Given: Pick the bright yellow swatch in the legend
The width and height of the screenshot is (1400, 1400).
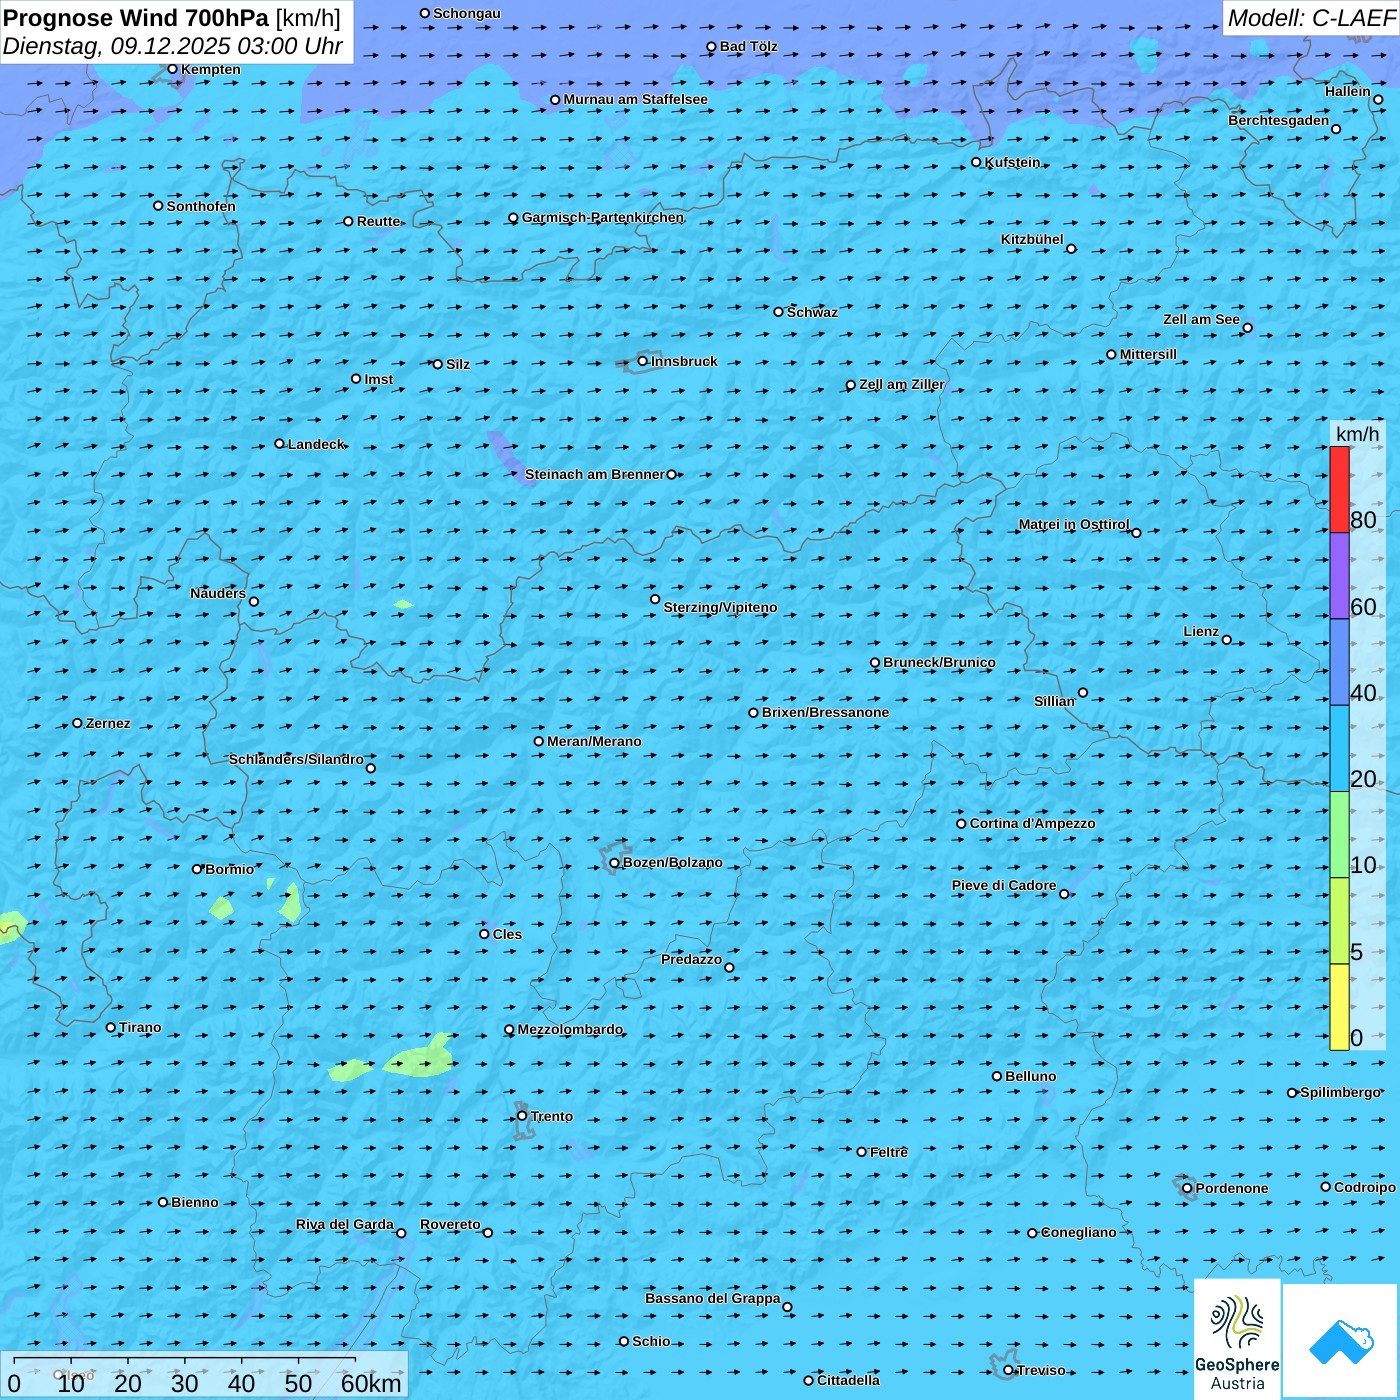Looking at the screenshot, I should pyautogui.click(x=1339, y=1007).
